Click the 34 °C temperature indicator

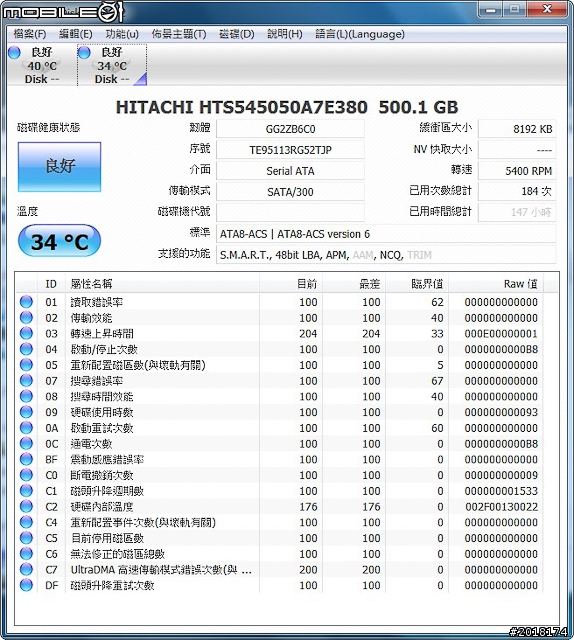pos(59,241)
